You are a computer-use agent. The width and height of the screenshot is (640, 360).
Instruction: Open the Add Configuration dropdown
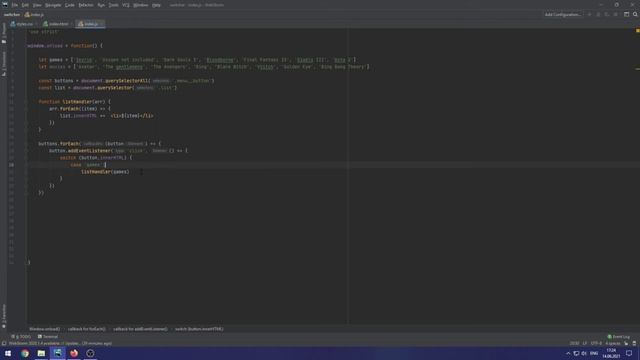point(563,15)
